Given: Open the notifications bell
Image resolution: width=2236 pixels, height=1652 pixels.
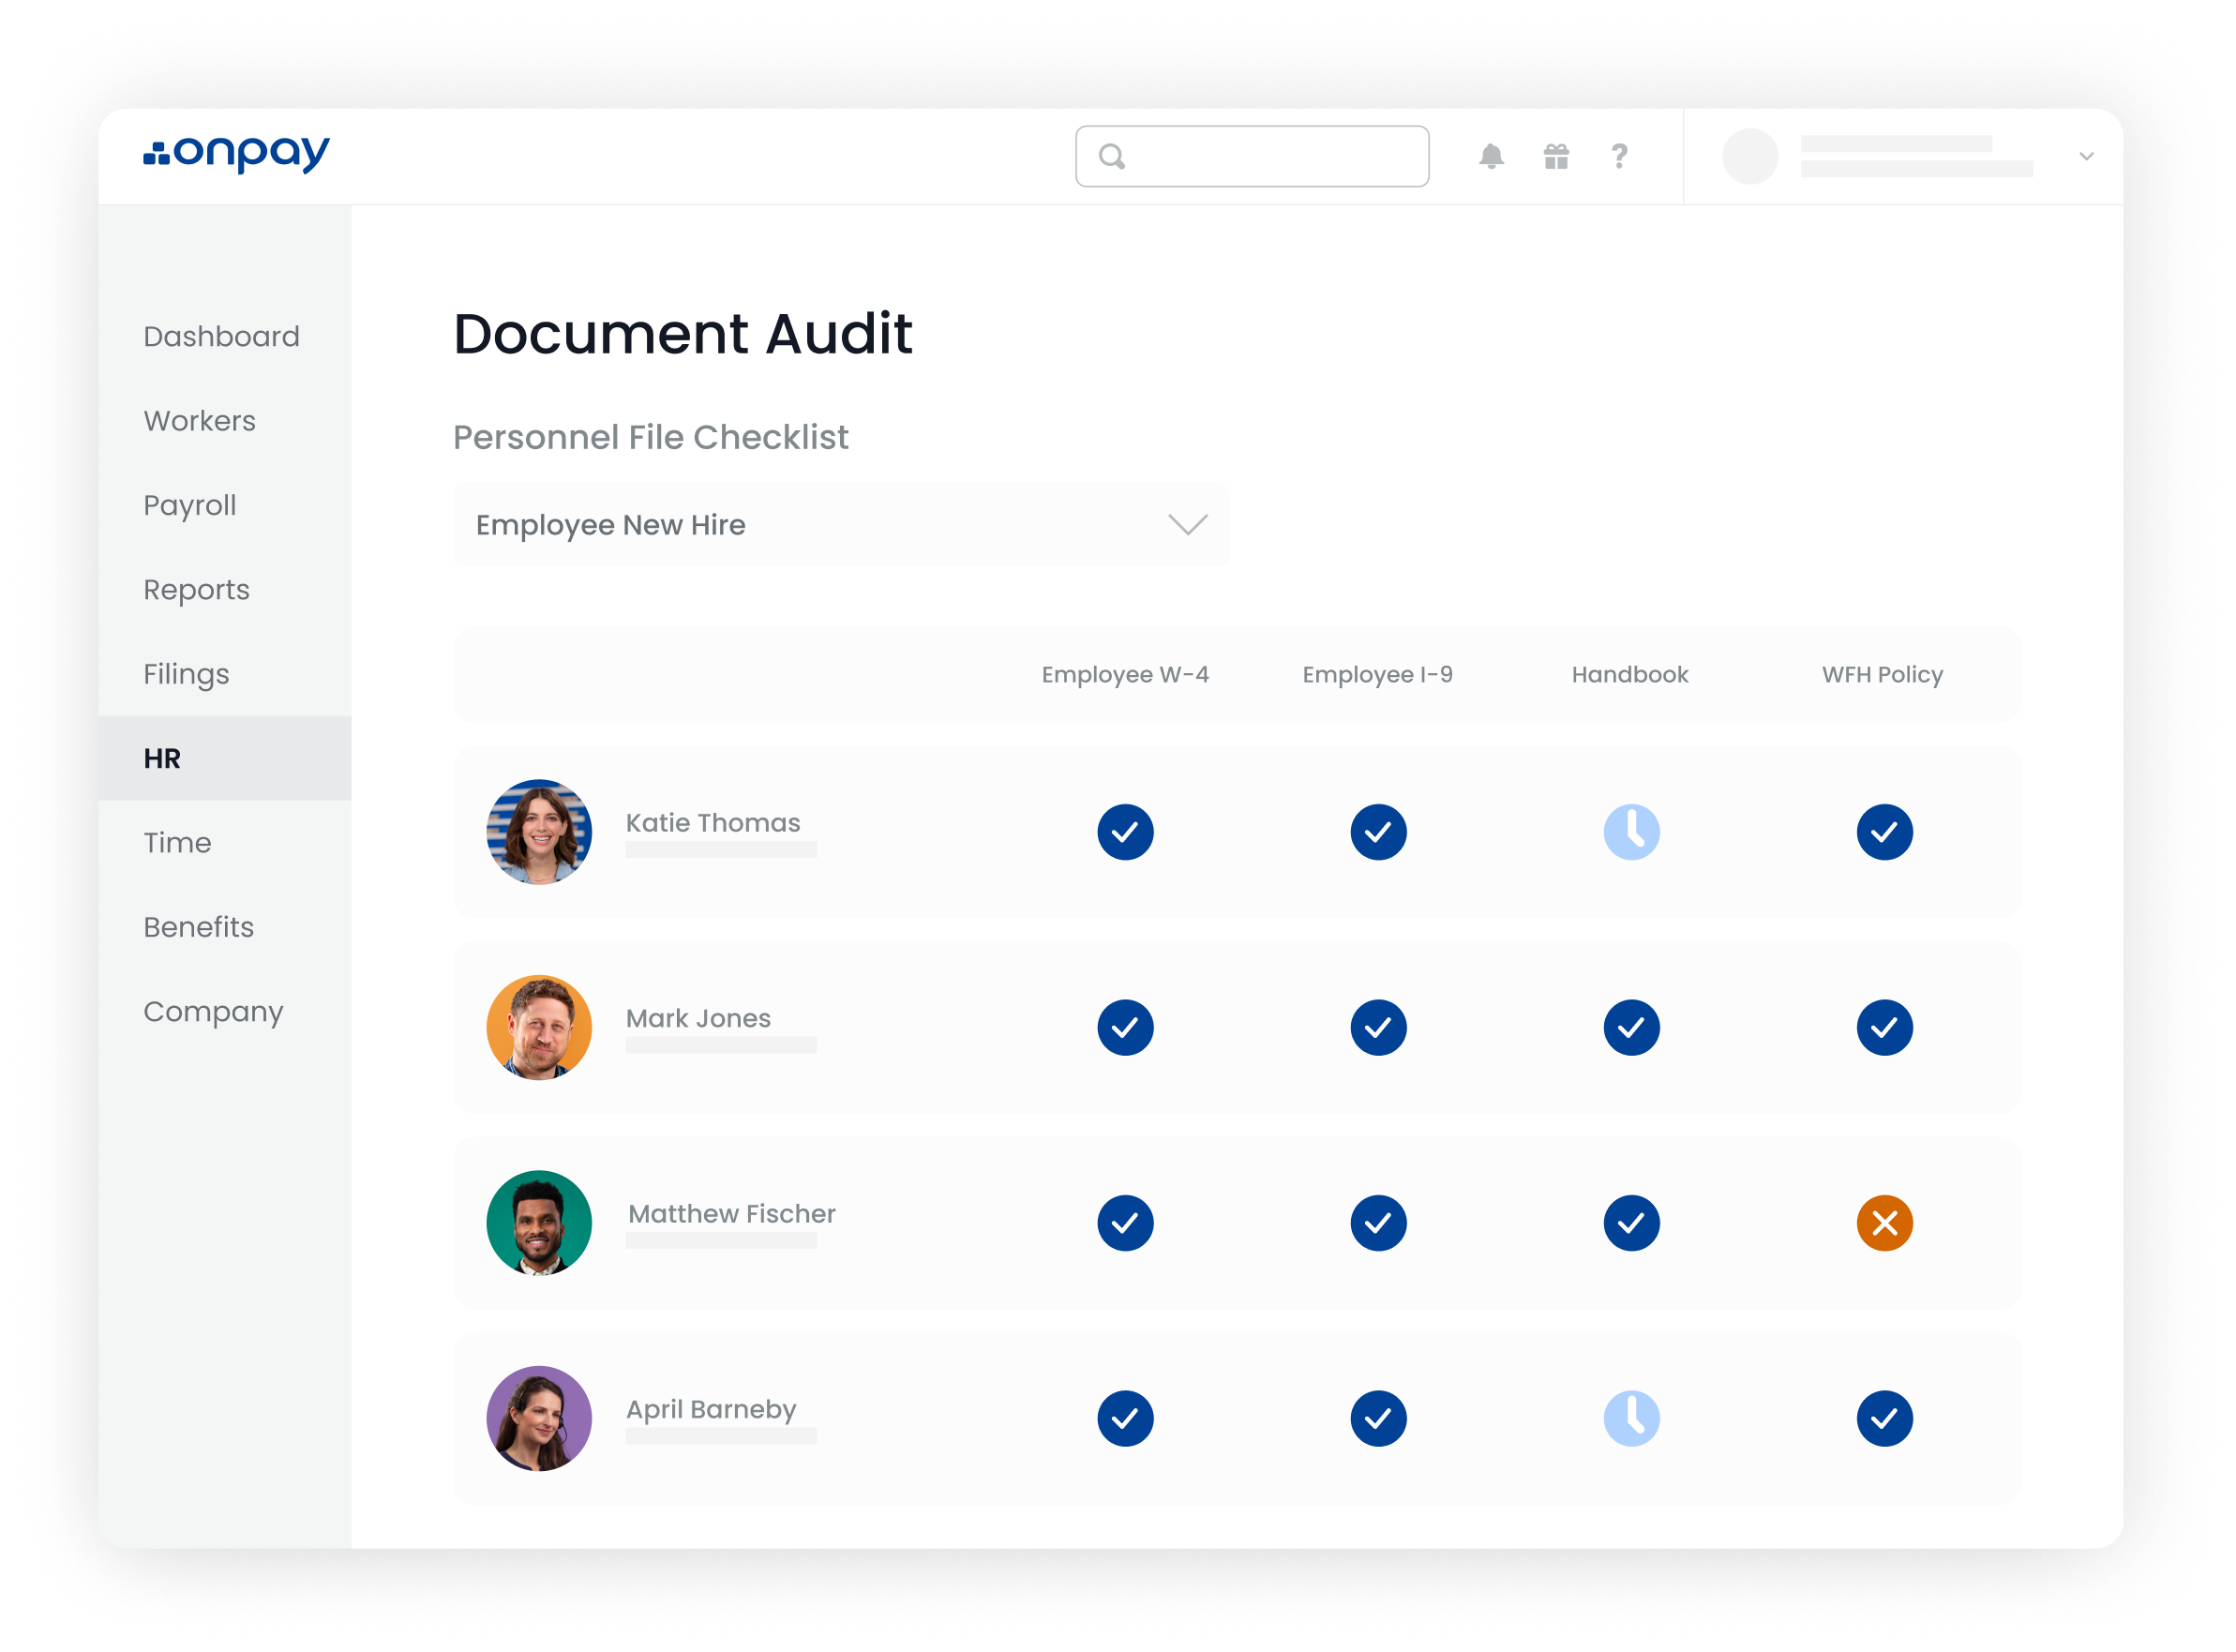Looking at the screenshot, I should pyautogui.click(x=1491, y=156).
